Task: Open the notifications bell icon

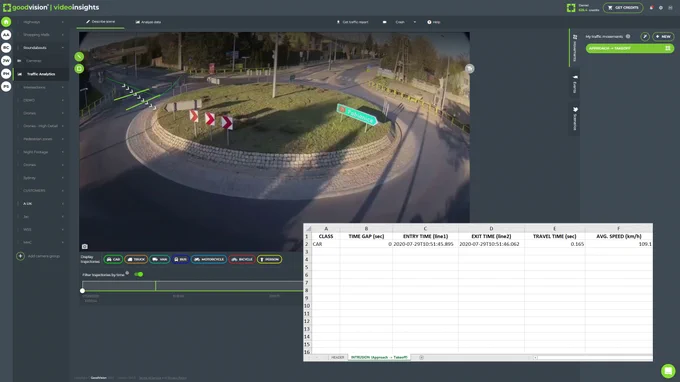Action: [x=651, y=7]
